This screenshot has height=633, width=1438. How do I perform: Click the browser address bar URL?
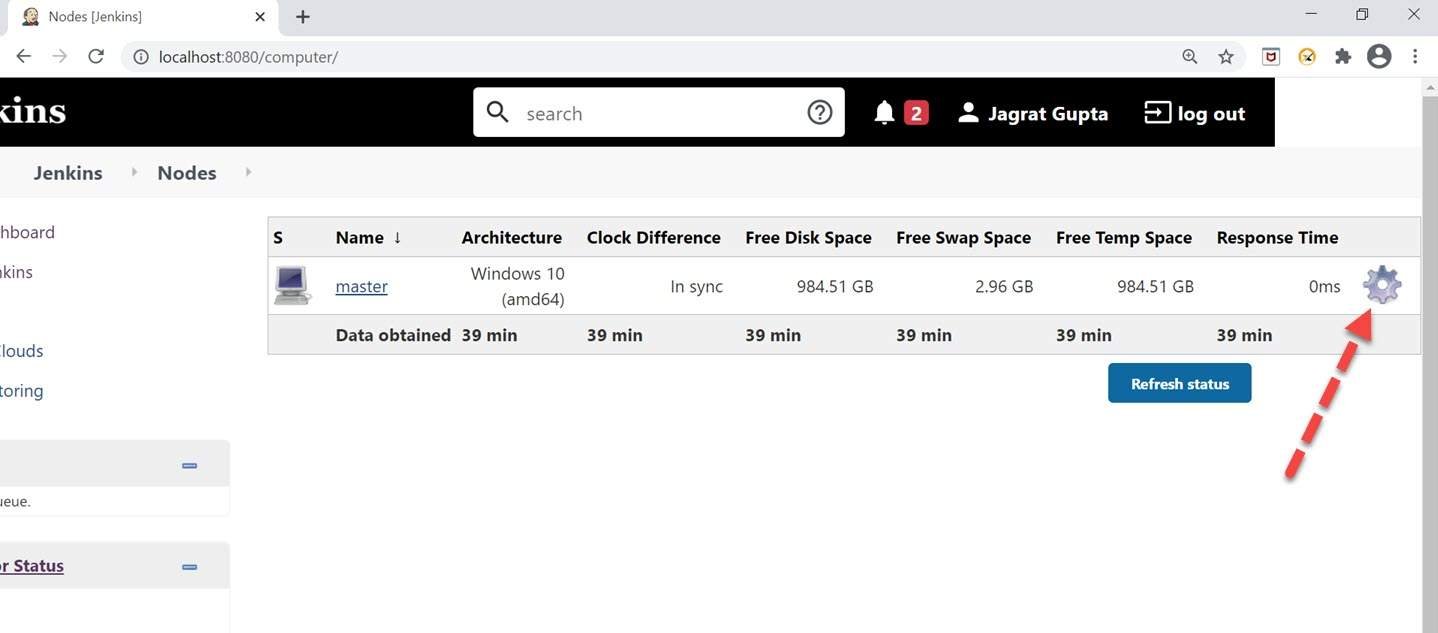(x=248, y=57)
